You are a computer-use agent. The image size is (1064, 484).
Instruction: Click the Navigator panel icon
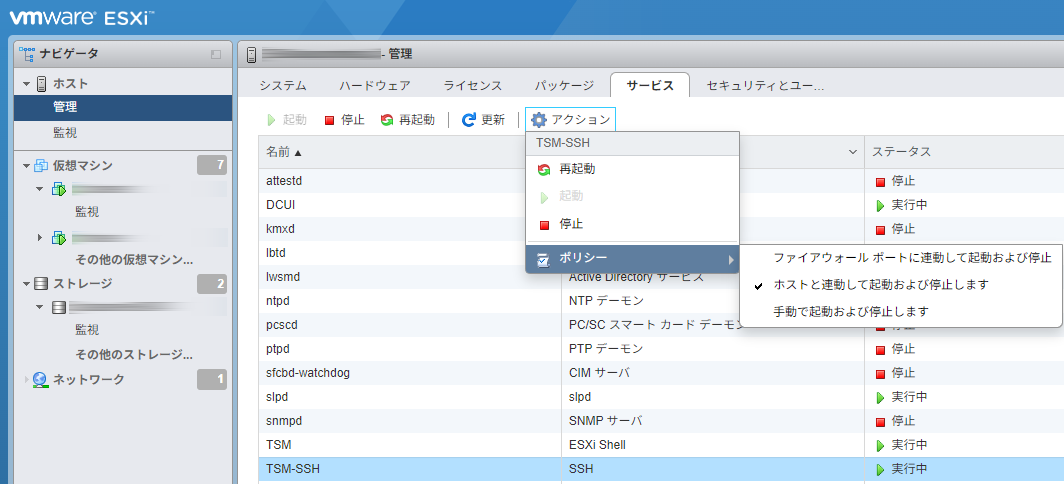(x=27, y=54)
